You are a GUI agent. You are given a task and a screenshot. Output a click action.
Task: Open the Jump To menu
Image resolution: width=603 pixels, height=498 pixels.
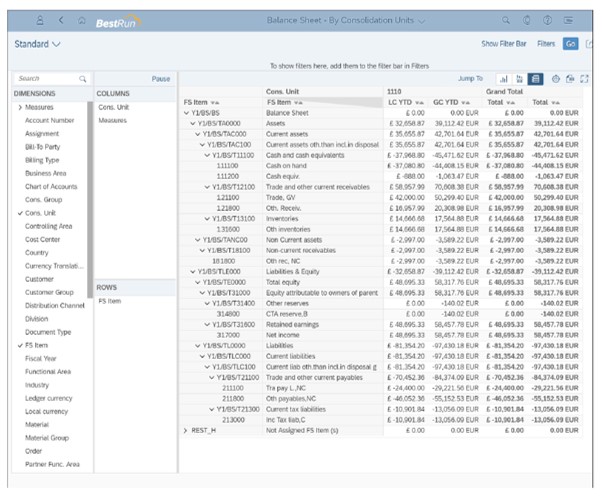(470, 79)
